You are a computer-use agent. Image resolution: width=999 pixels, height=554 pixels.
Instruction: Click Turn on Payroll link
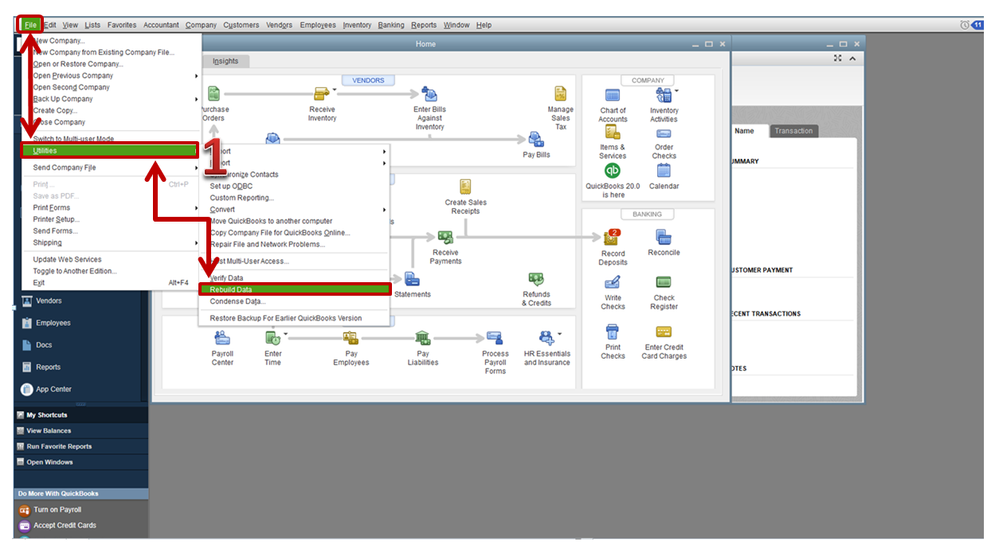point(57,509)
